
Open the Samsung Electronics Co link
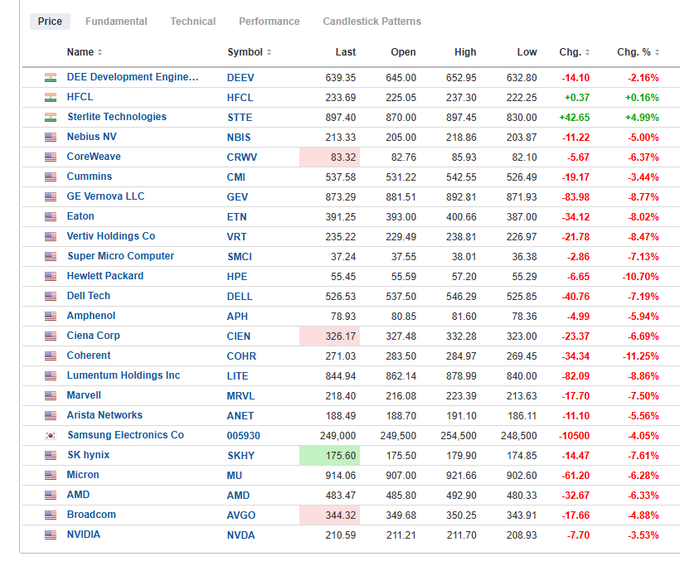click(126, 435)
